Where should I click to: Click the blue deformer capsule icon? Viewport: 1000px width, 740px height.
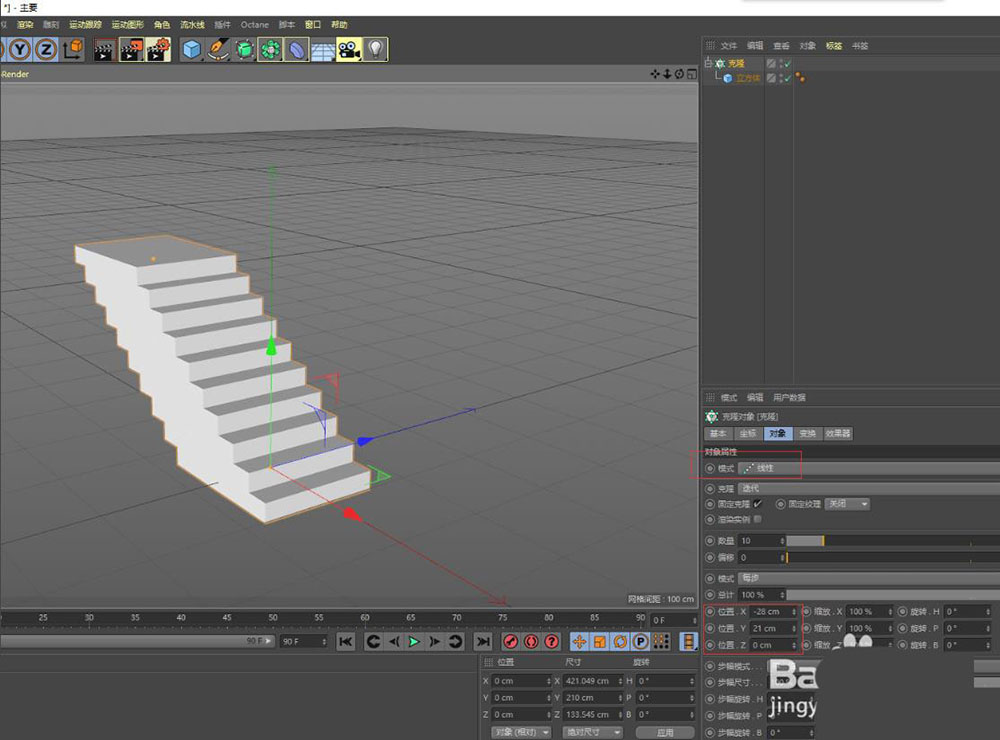297,49
